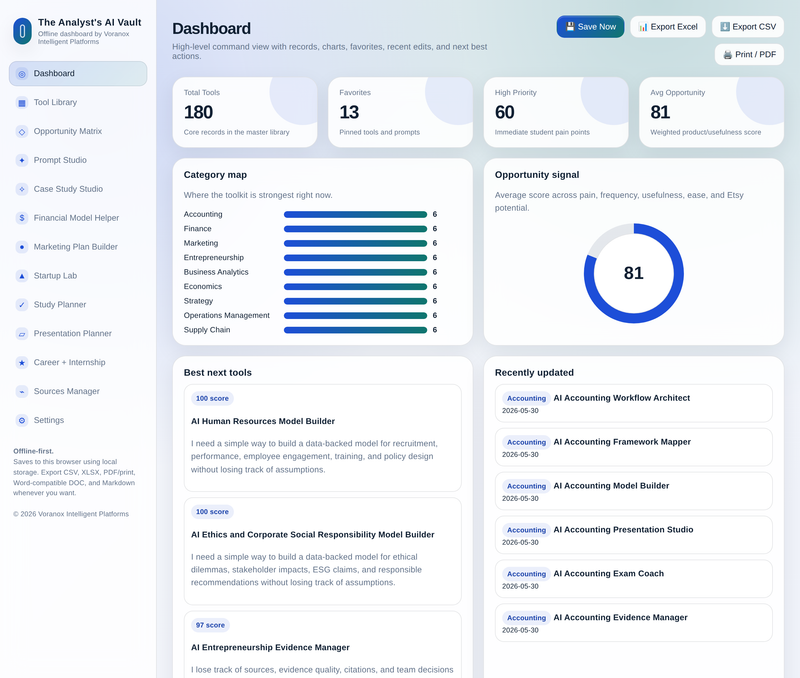Open AI Ethics and Corporate Social Responsibility card

(322, 551)
